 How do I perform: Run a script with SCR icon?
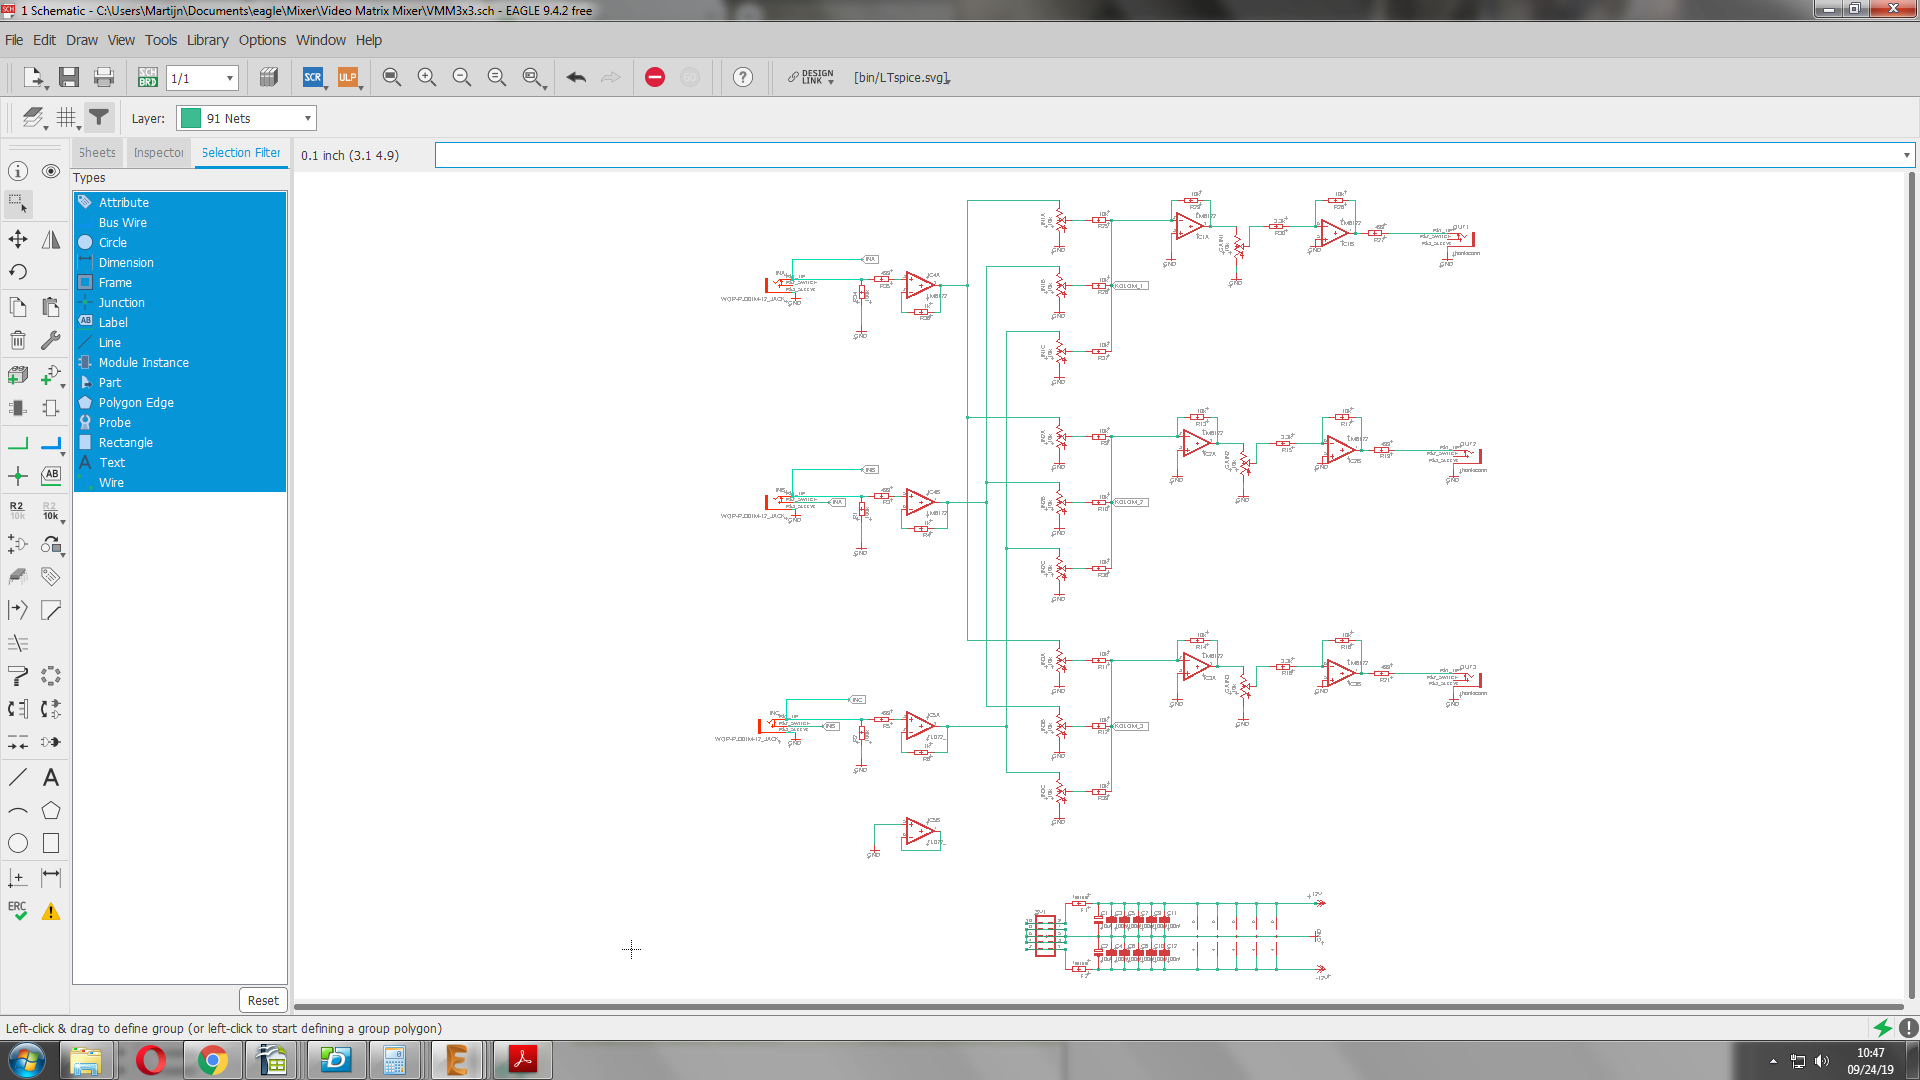[313, 77]
